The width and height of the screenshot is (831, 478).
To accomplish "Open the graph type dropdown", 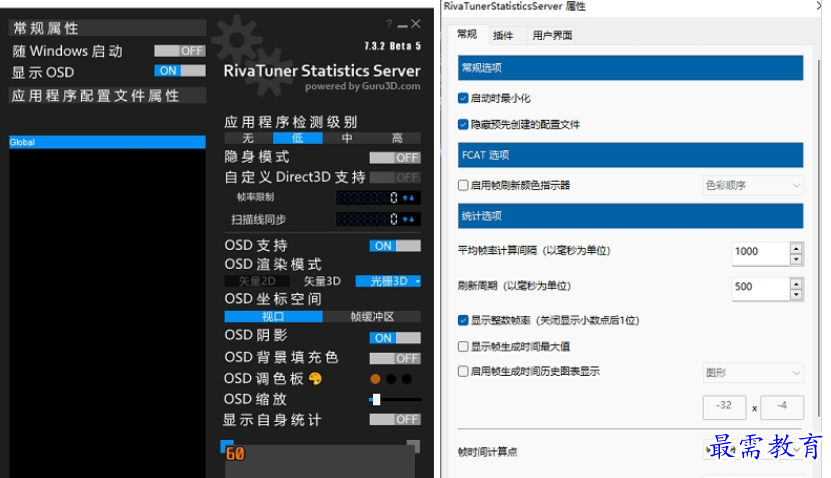I will (753, 373).
